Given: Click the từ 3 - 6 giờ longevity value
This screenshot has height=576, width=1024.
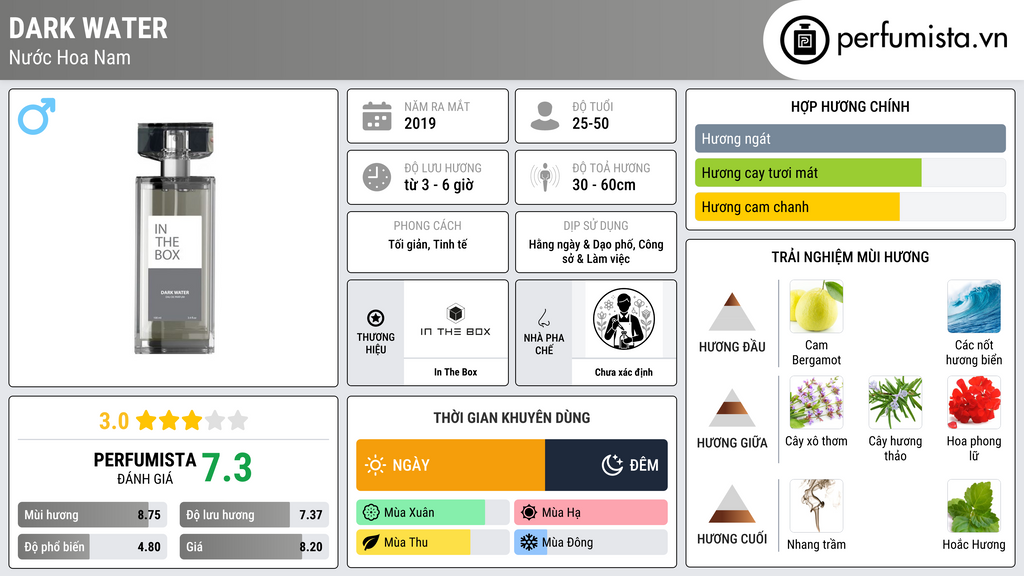Looking at the screenshot, I should coord(439,185).
